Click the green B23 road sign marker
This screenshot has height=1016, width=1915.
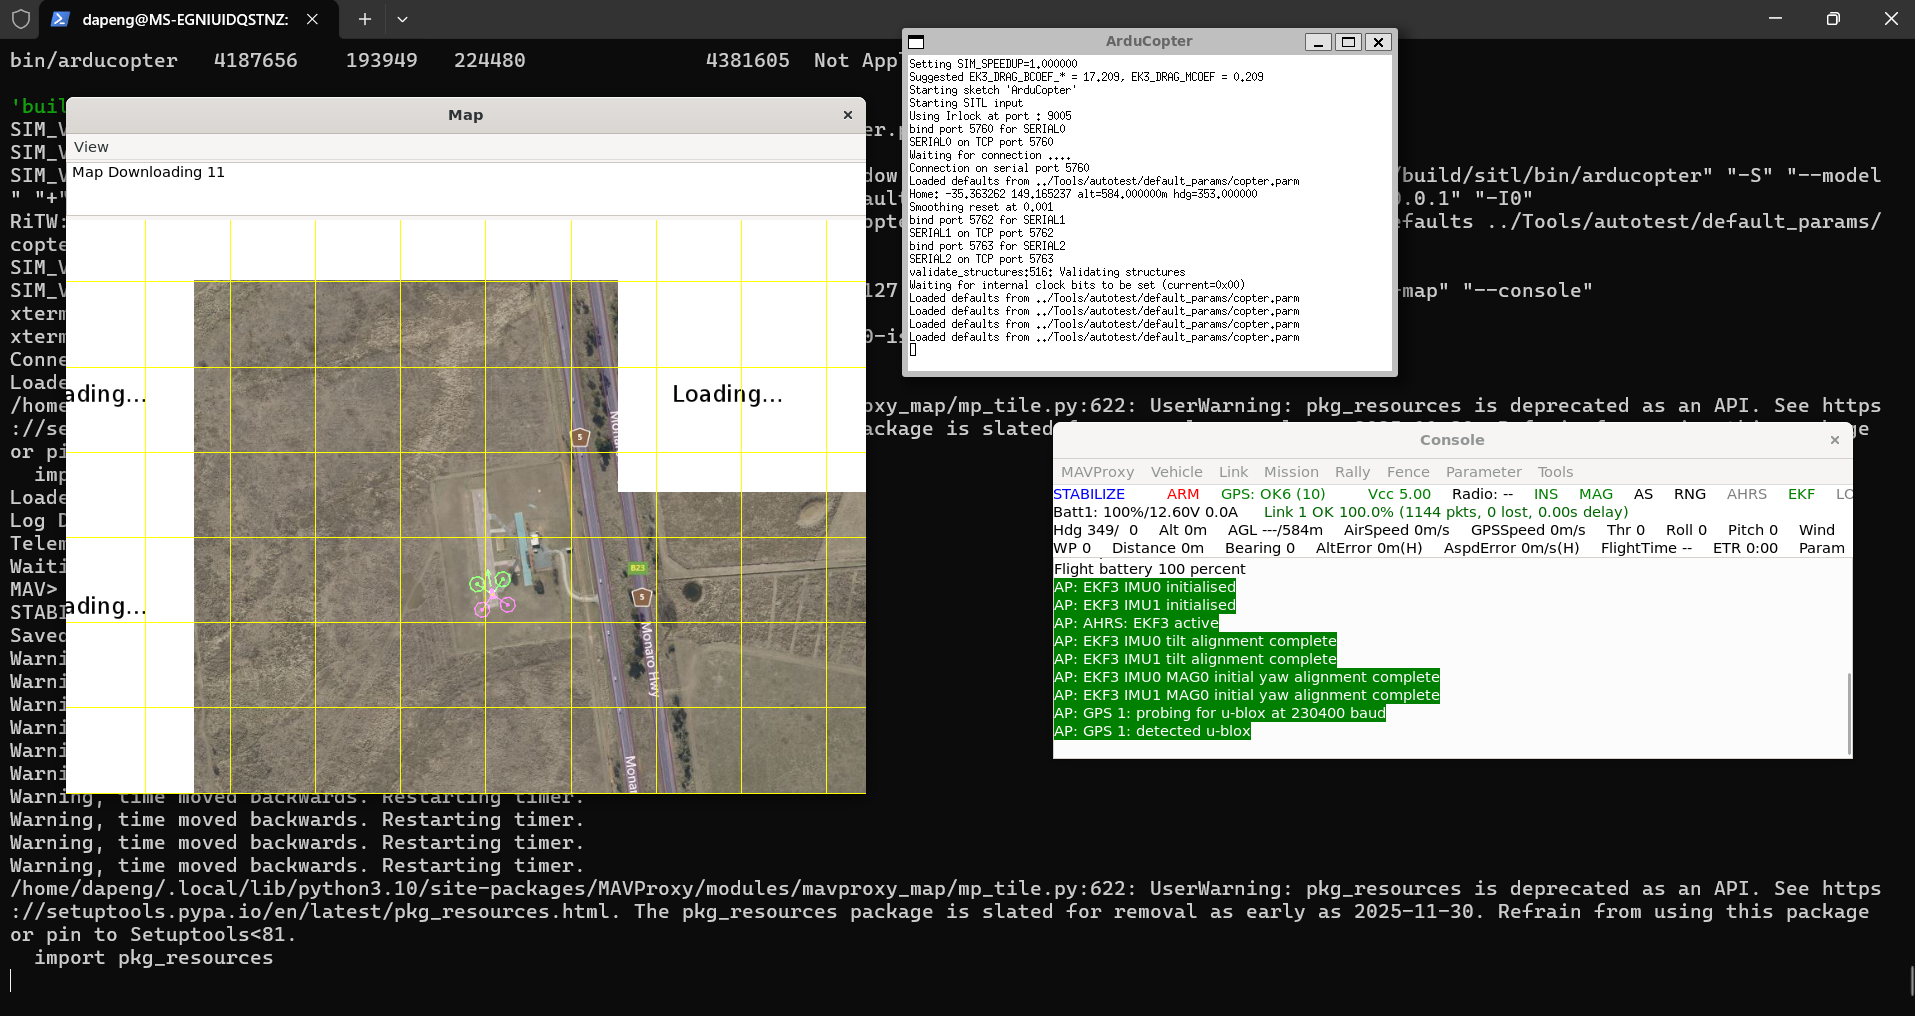coord(637,568)
